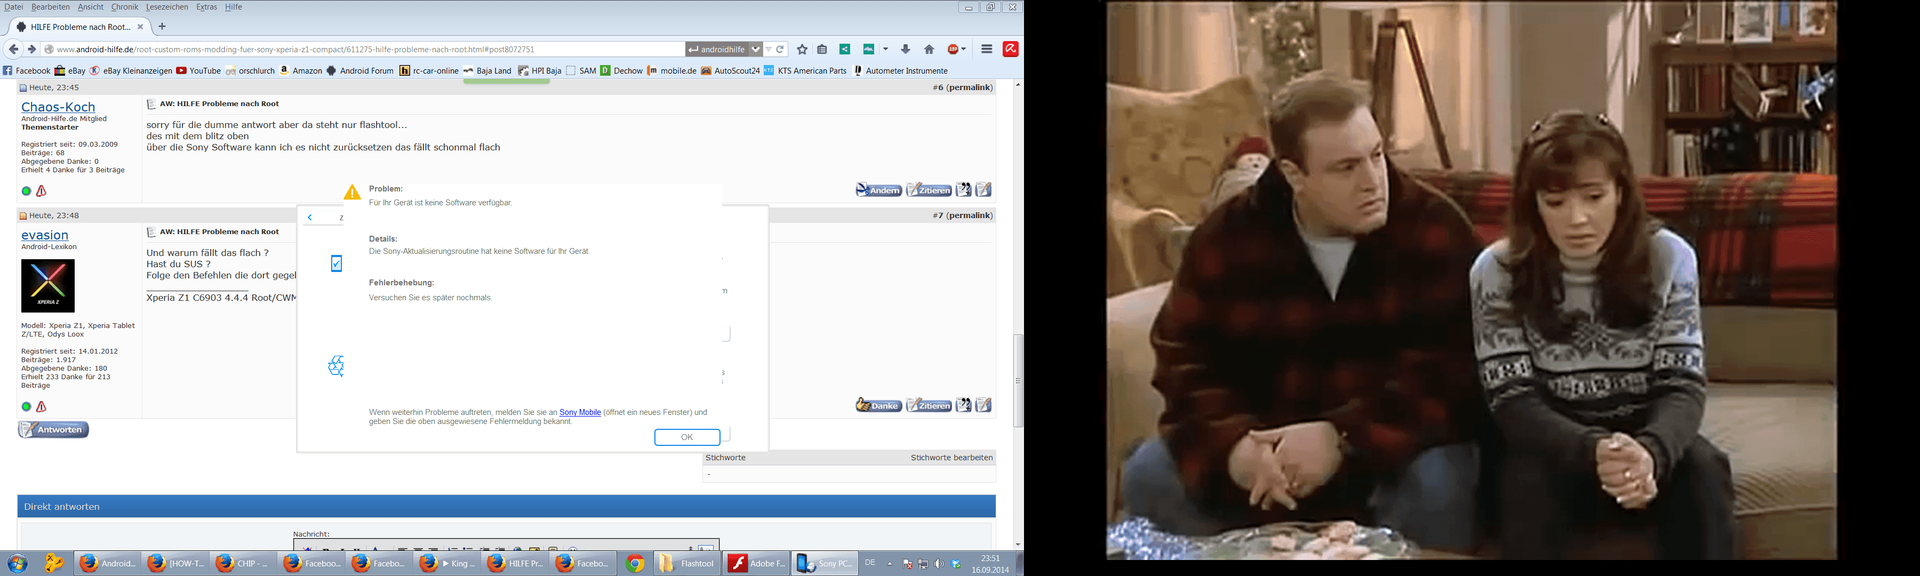Open the Firefox hamburger menu

tap(986, 49)
